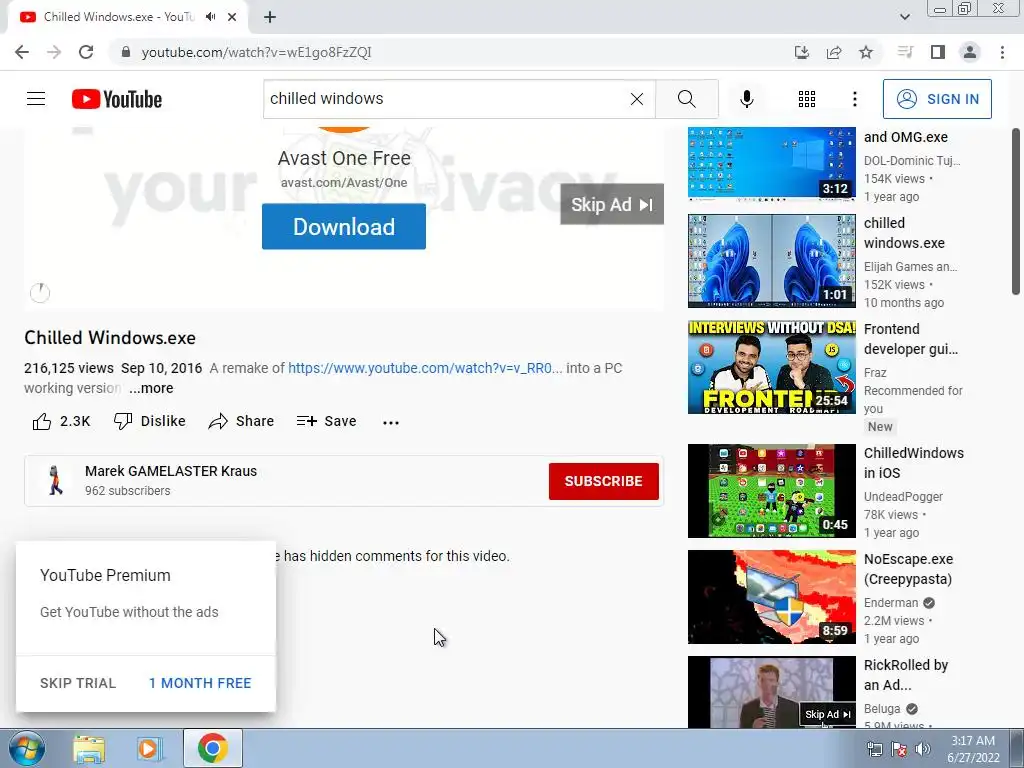Click the loading progress circle in player
The height and width of the screenshot is (768, 1024).
pos(40,293)
